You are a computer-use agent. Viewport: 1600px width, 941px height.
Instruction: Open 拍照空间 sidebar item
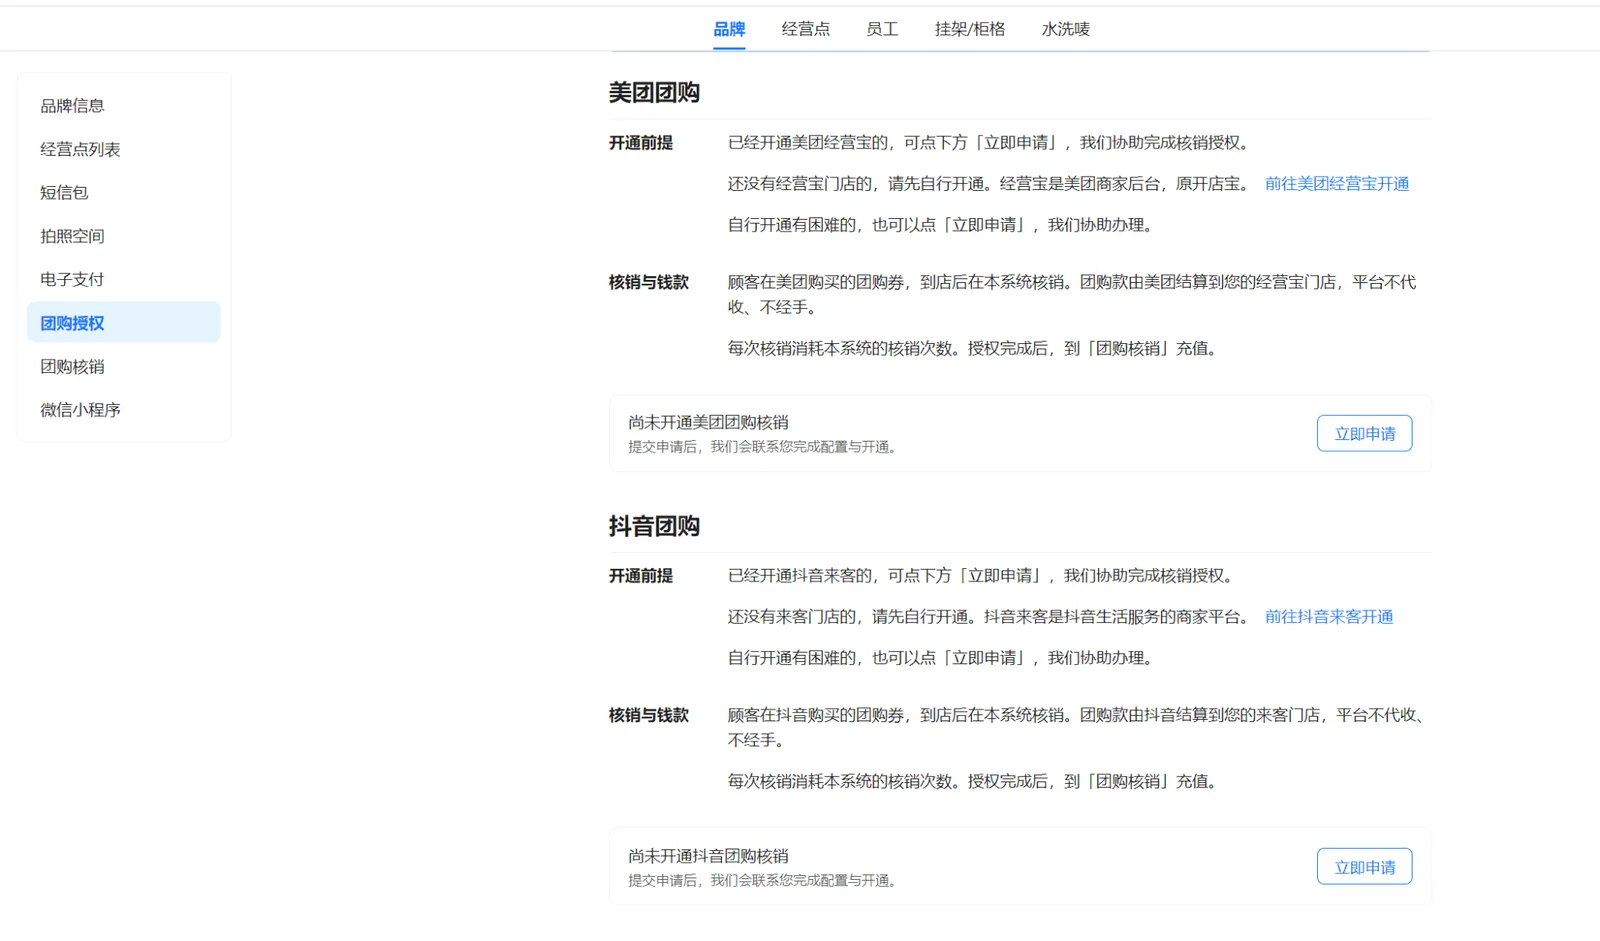pos(124,236)
